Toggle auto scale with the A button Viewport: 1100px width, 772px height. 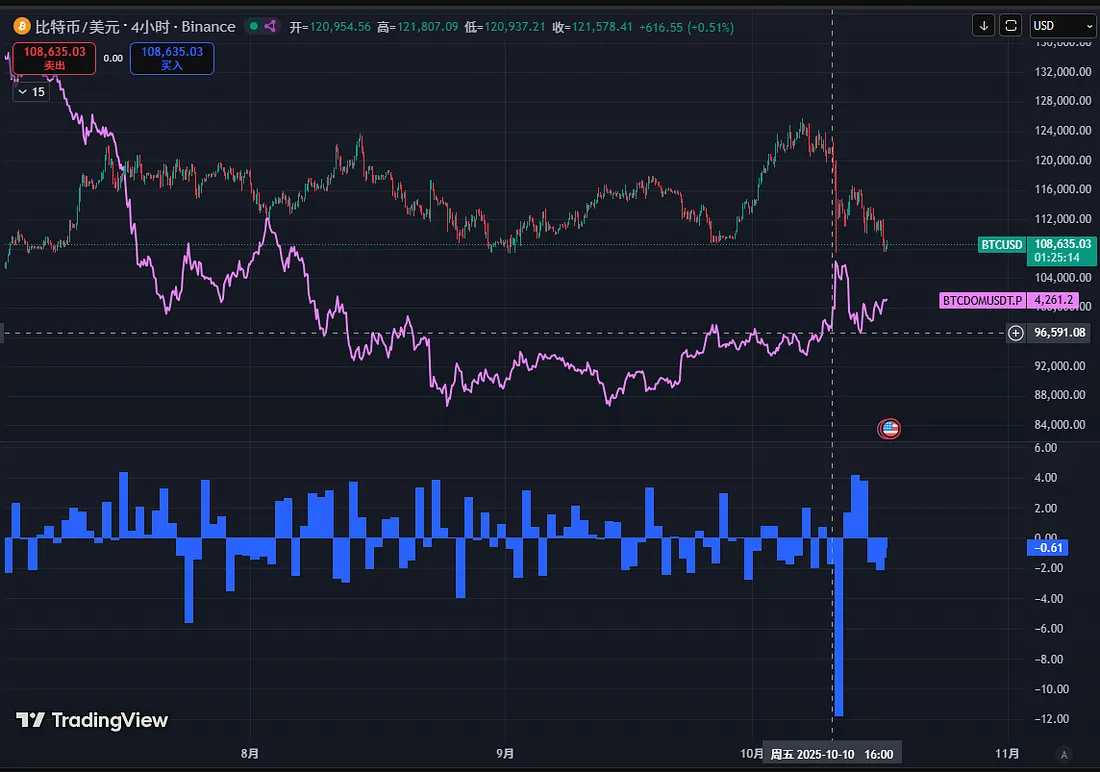[x=1064, y=754]
